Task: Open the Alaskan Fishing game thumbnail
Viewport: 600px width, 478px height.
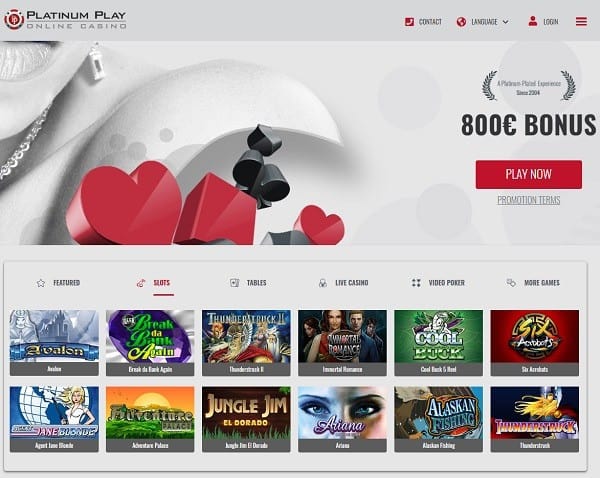Action: tap(439, 419)
